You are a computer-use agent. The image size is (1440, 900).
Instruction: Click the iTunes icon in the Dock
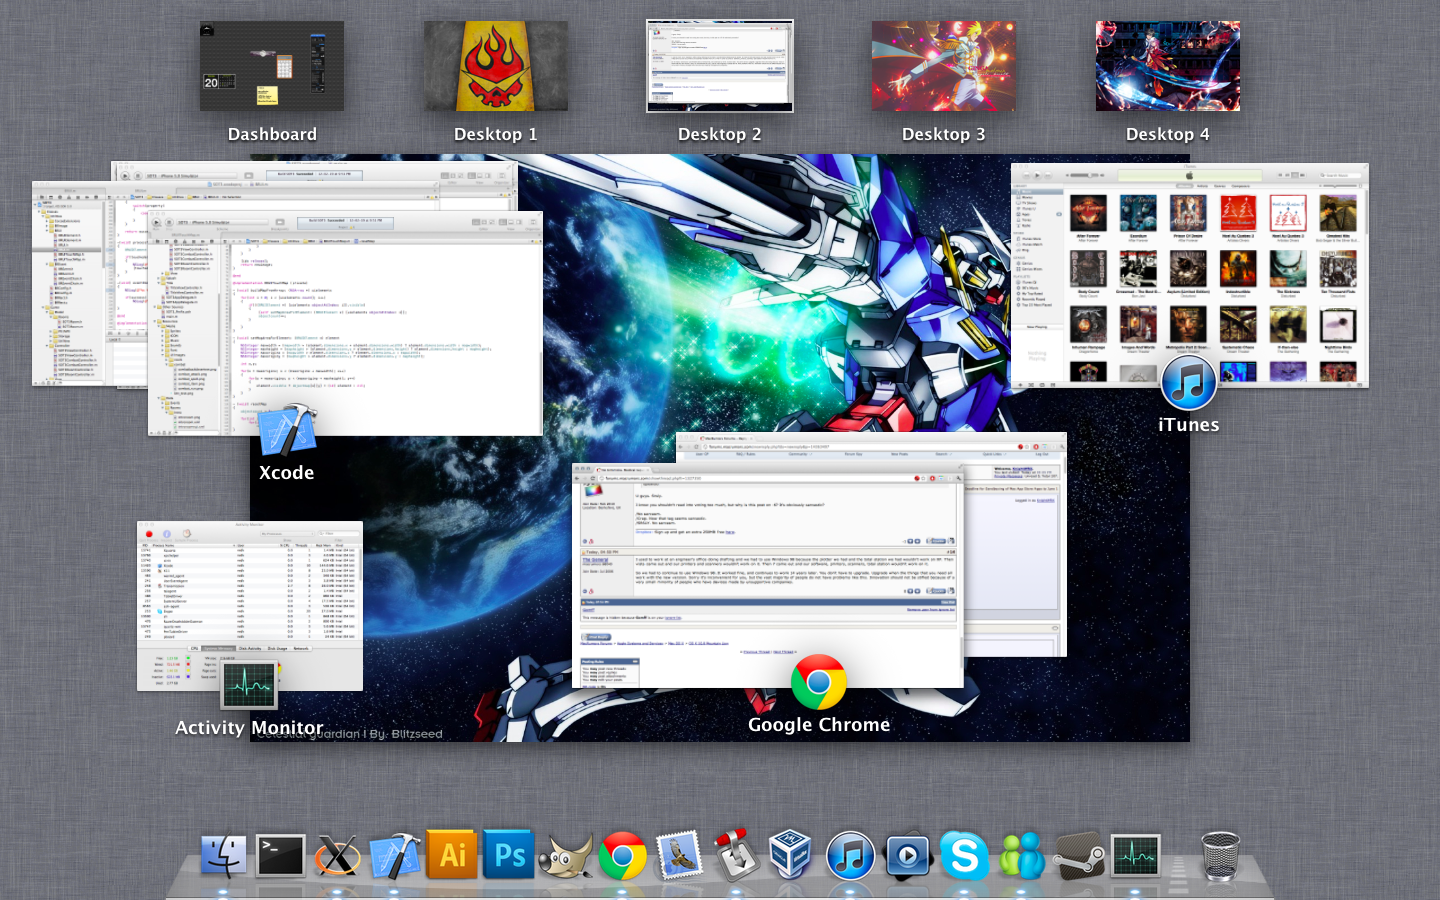click(x=850, y=857)
